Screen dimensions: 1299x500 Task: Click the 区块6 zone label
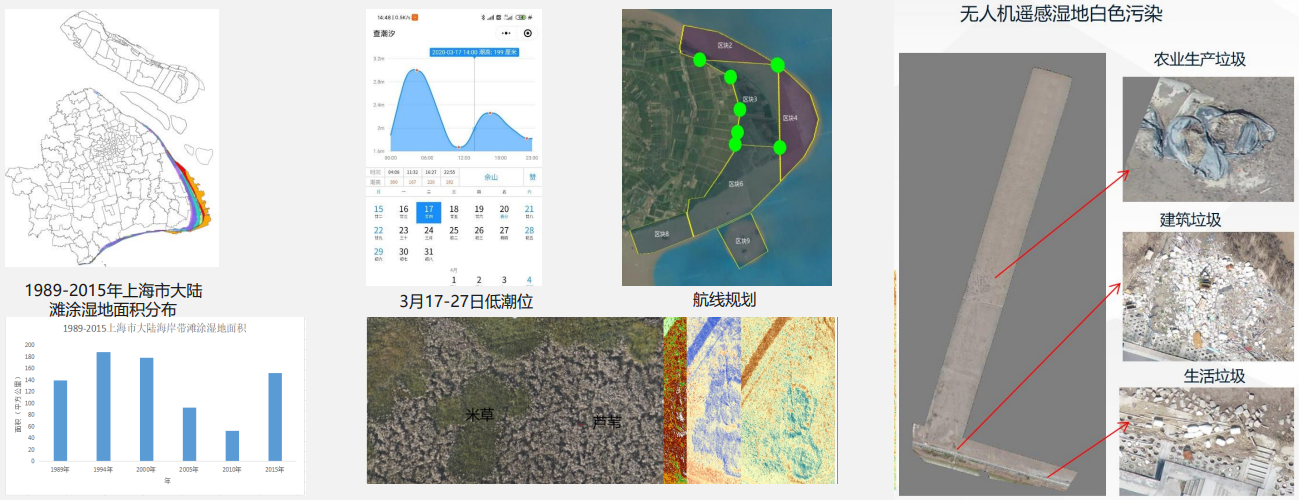735,184
